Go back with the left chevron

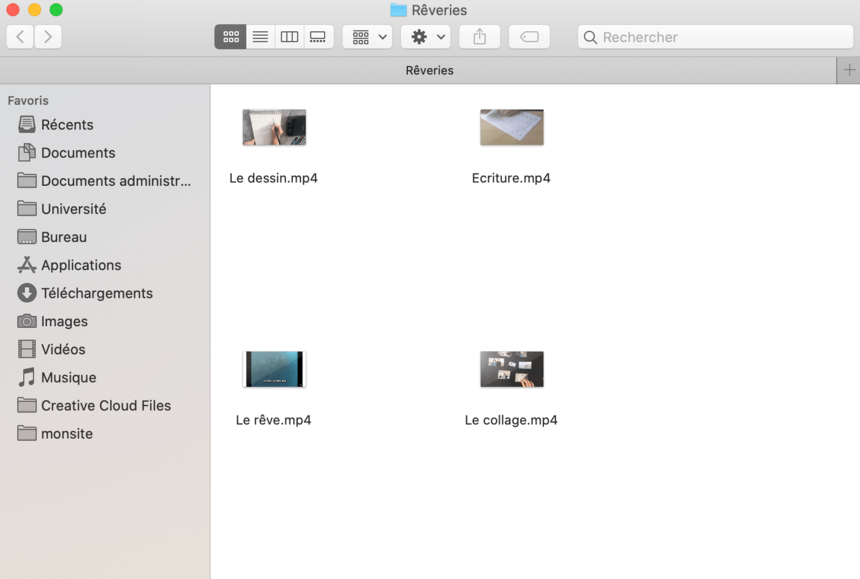[20, 37]
